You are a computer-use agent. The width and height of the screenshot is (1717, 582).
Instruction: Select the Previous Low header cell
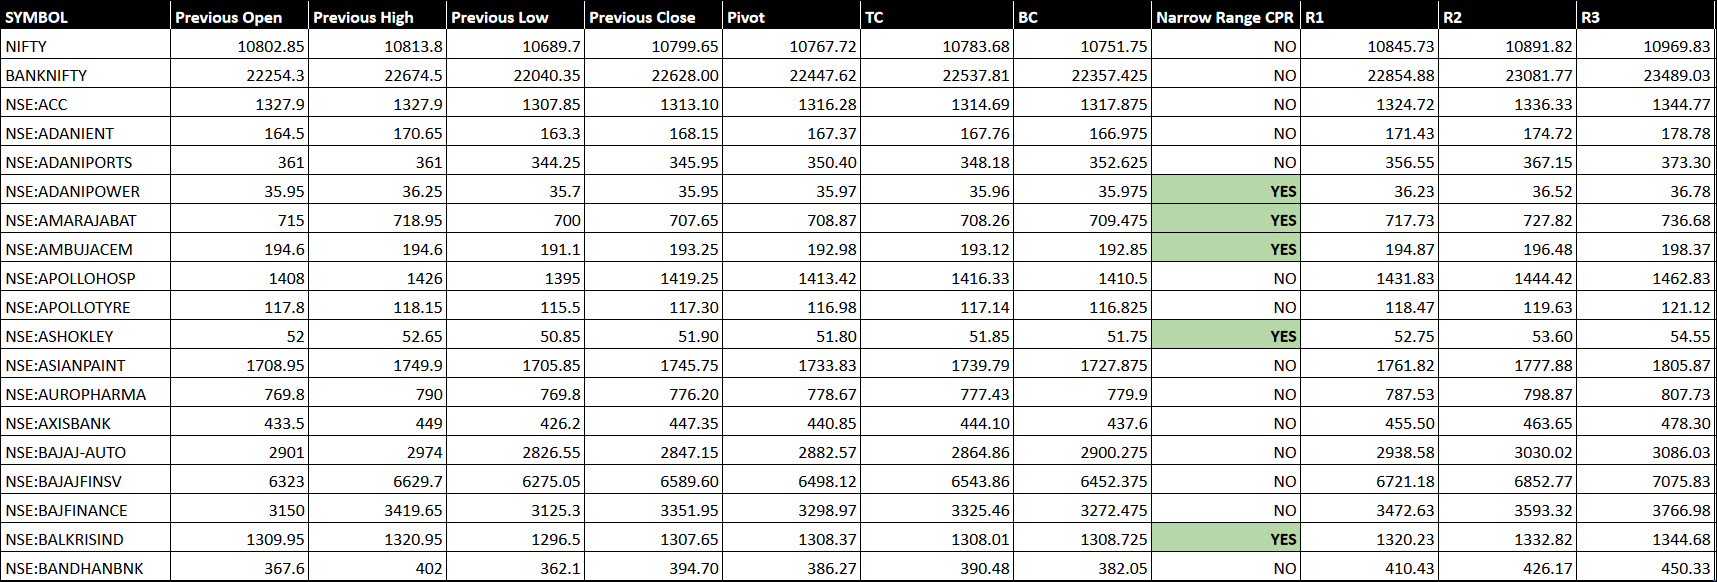click(515, 17)
